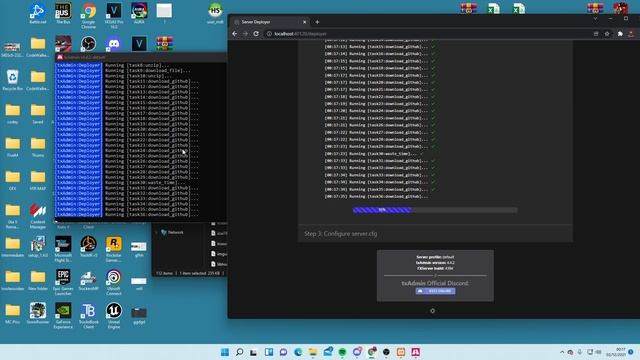This screenshot has width=640, height=360.
Task: Launch OBS Studio from the desktop
Action: tap(88, 43)
